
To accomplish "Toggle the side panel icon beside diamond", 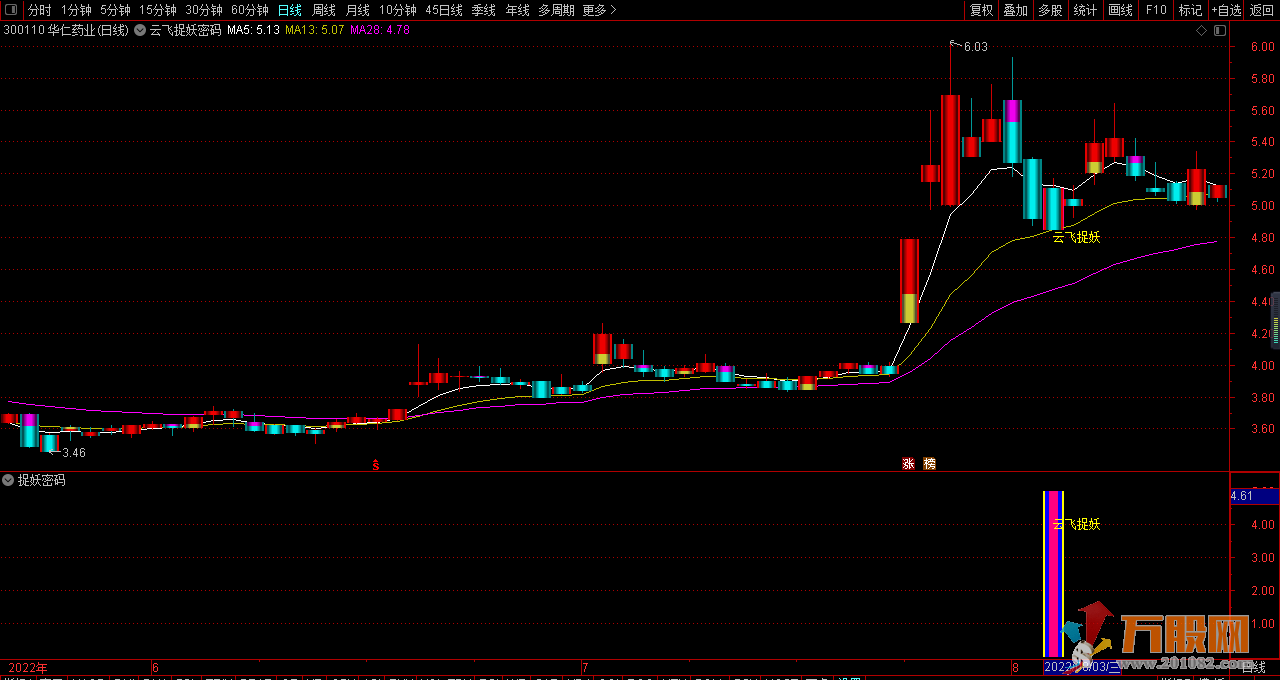I will pyautogui.click(x=1219, y=30).
